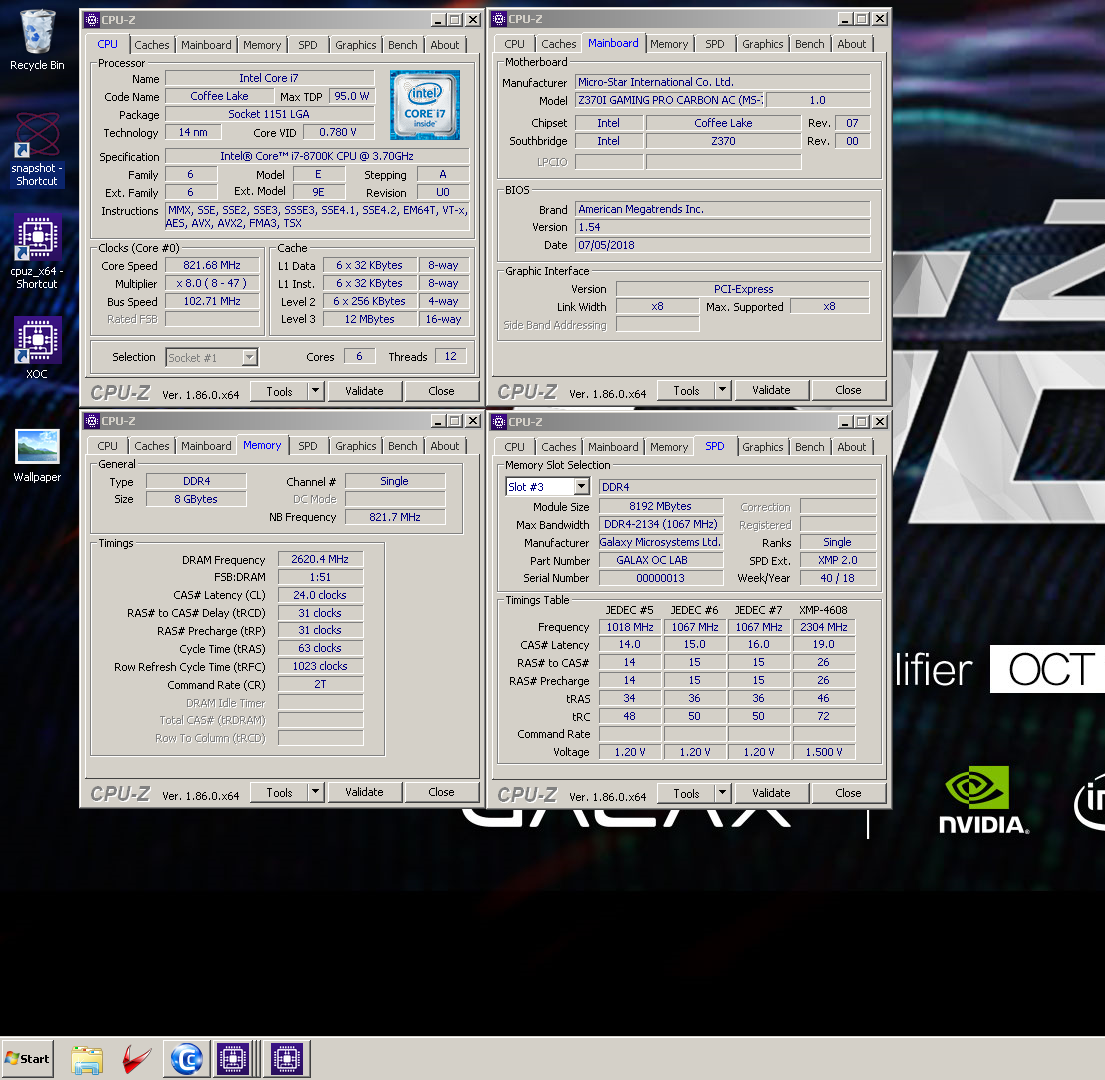Click Tools button in the Memory window
This screenshot has height=1080, width=1105.
click(279, 793)
